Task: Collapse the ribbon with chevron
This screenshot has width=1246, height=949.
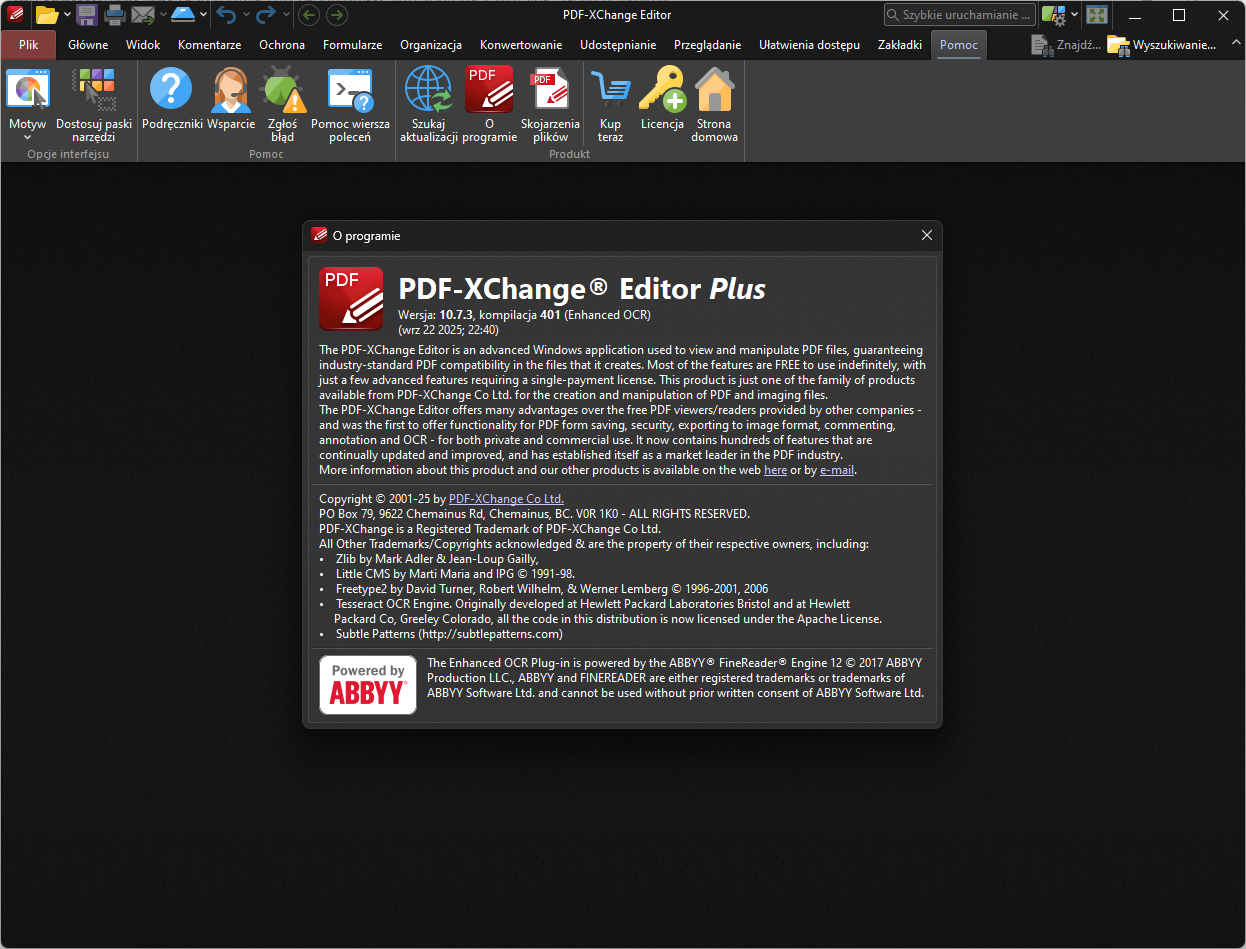Action: 1234,44
